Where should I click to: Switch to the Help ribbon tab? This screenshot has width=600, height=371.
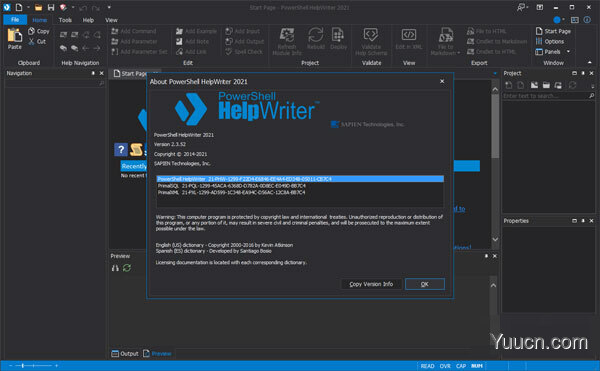coord(88,20)
